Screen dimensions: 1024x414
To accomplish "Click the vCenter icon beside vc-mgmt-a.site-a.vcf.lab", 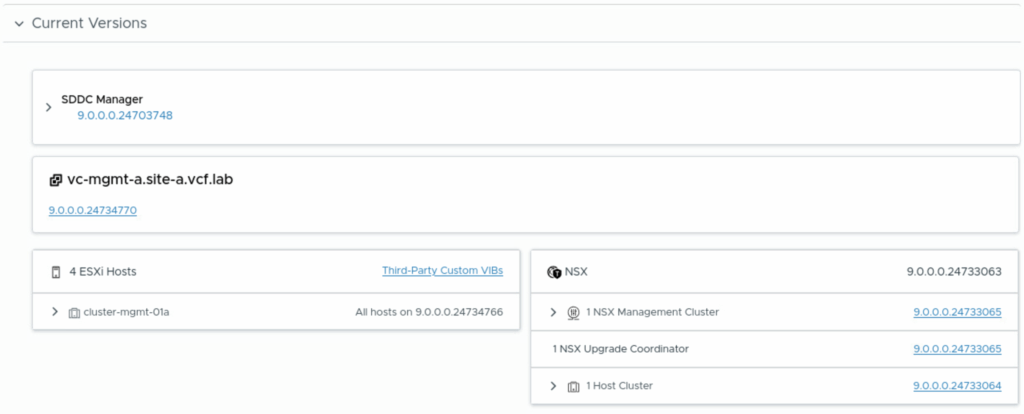I will [x=55, y=181].
